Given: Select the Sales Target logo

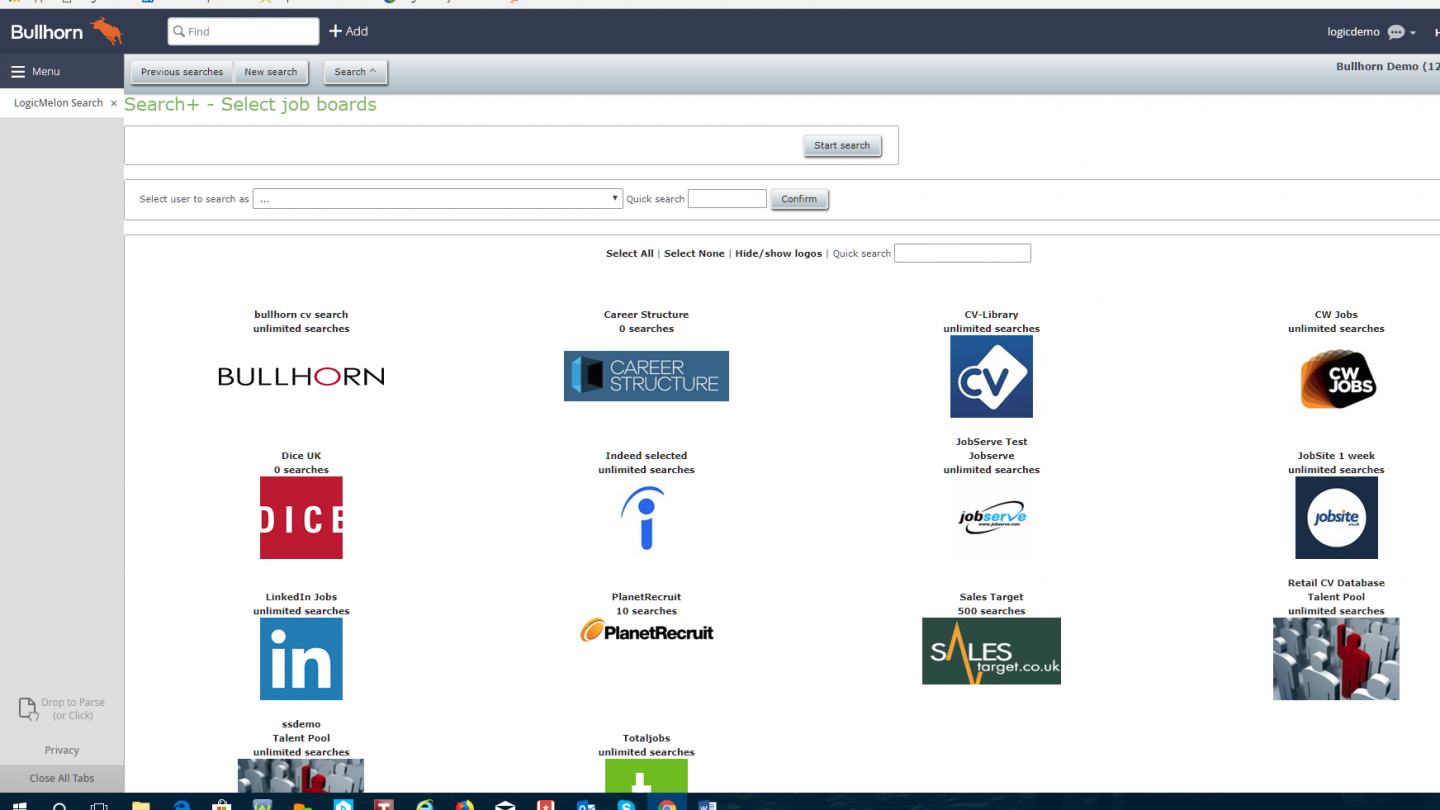Looking at the screenshot, I should pos(991,651).
